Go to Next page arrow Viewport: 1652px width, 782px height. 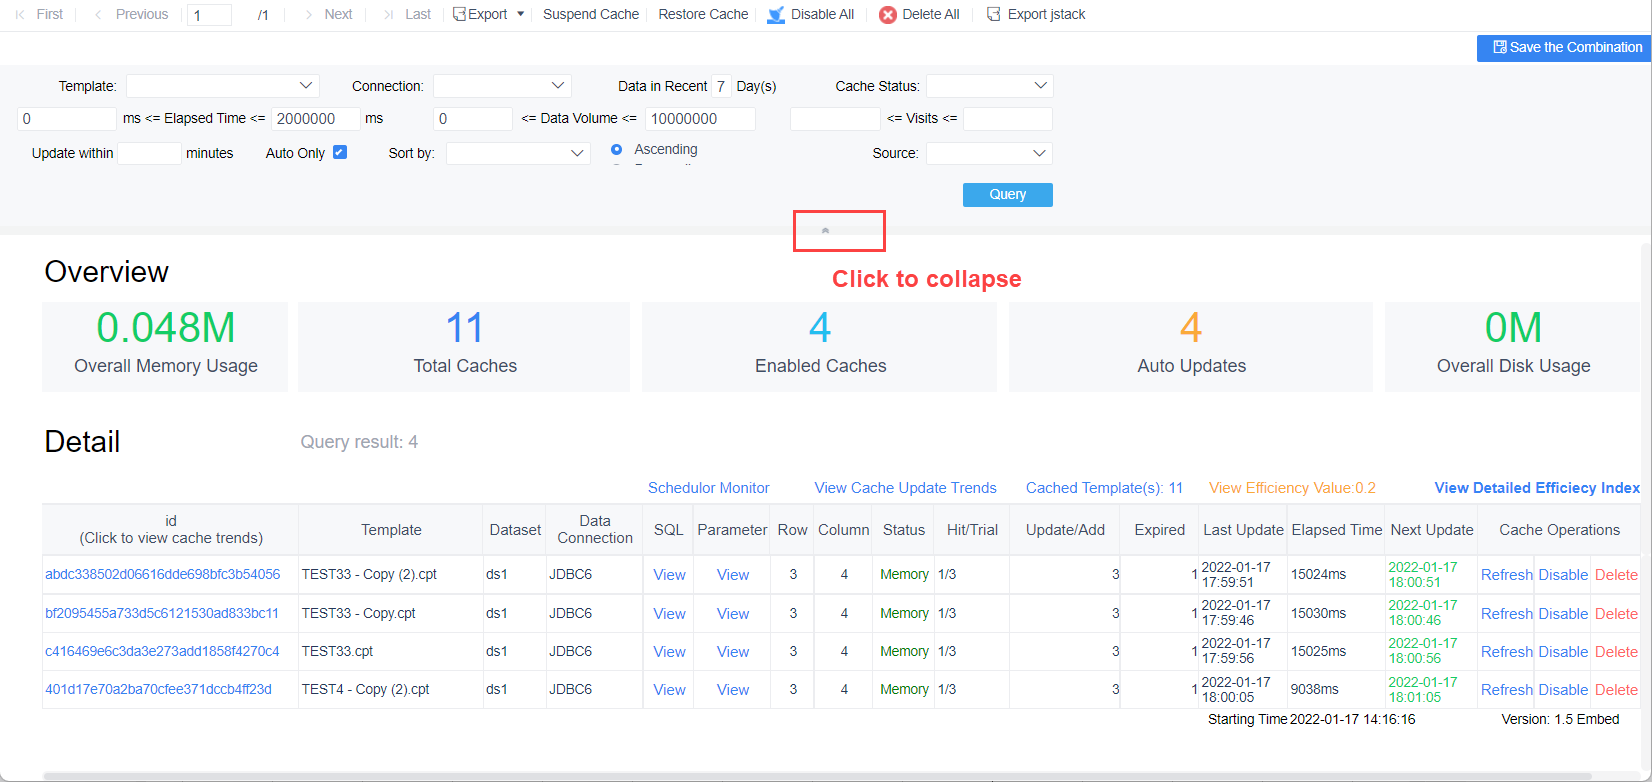309,14
